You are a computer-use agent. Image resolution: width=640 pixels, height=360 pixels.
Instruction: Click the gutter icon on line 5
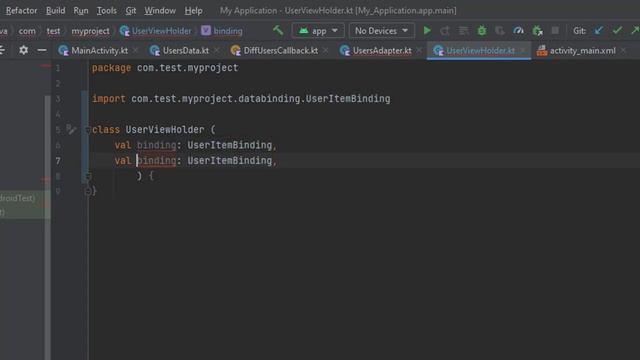point(71,129)
